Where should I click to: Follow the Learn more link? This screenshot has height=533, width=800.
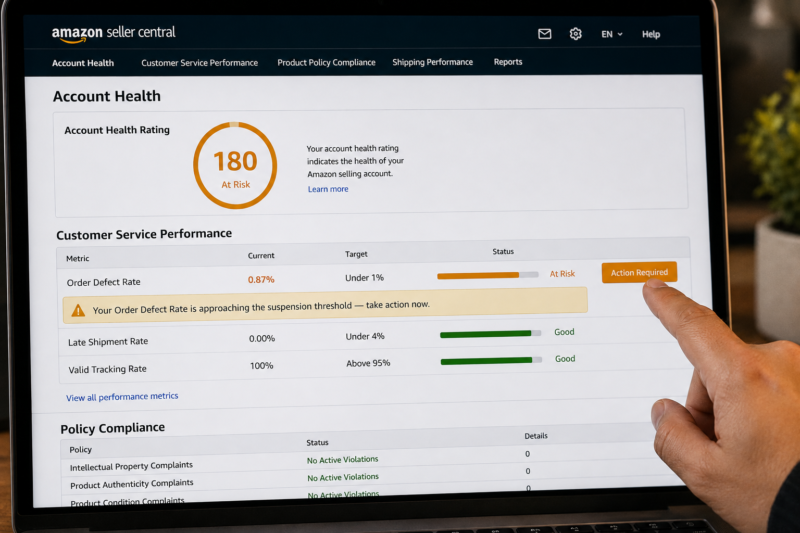328,189
